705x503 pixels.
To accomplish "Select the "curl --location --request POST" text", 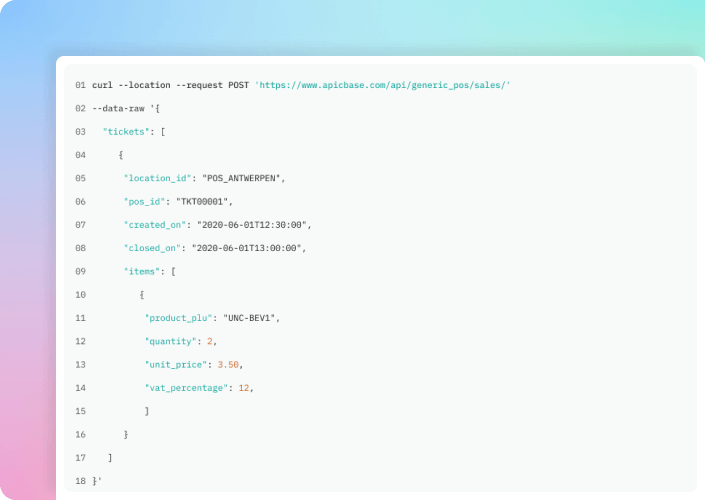I will [170, 85].
